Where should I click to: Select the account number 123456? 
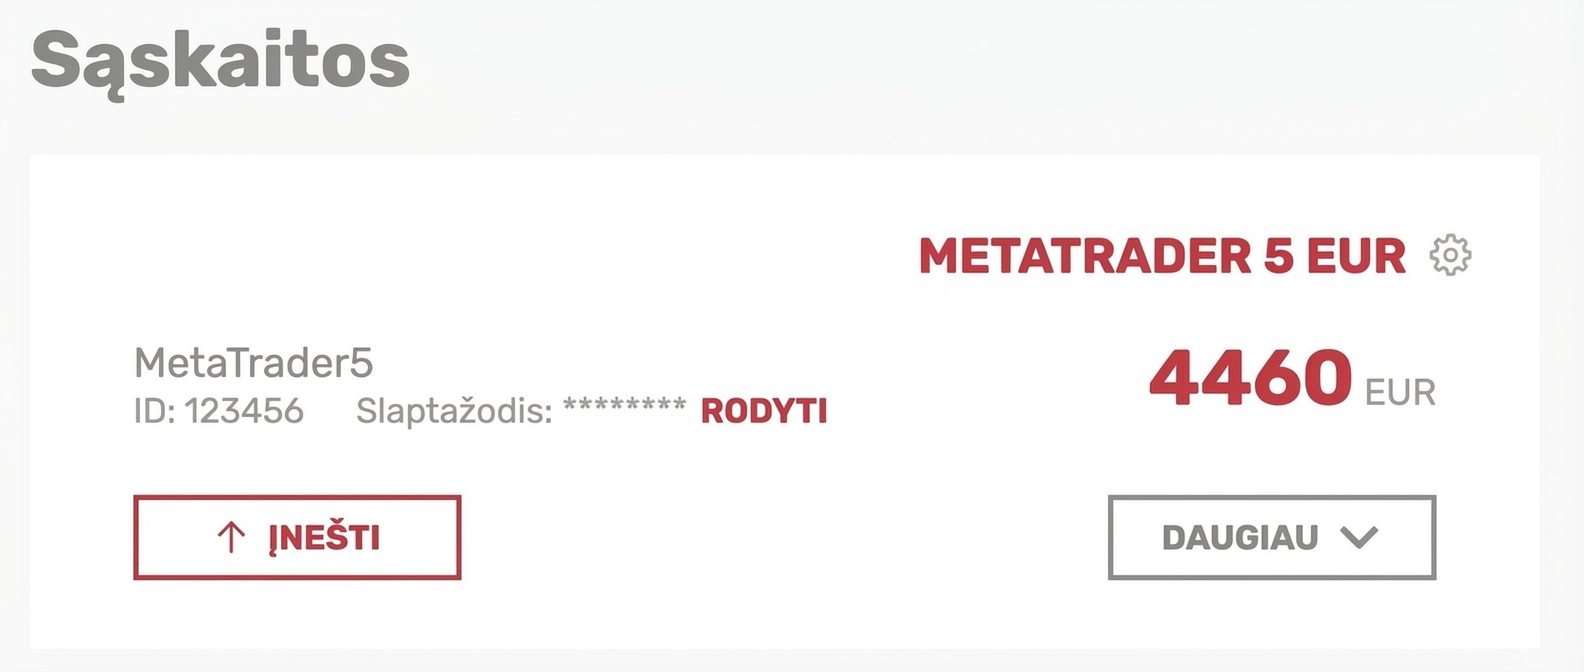(244, 411)
